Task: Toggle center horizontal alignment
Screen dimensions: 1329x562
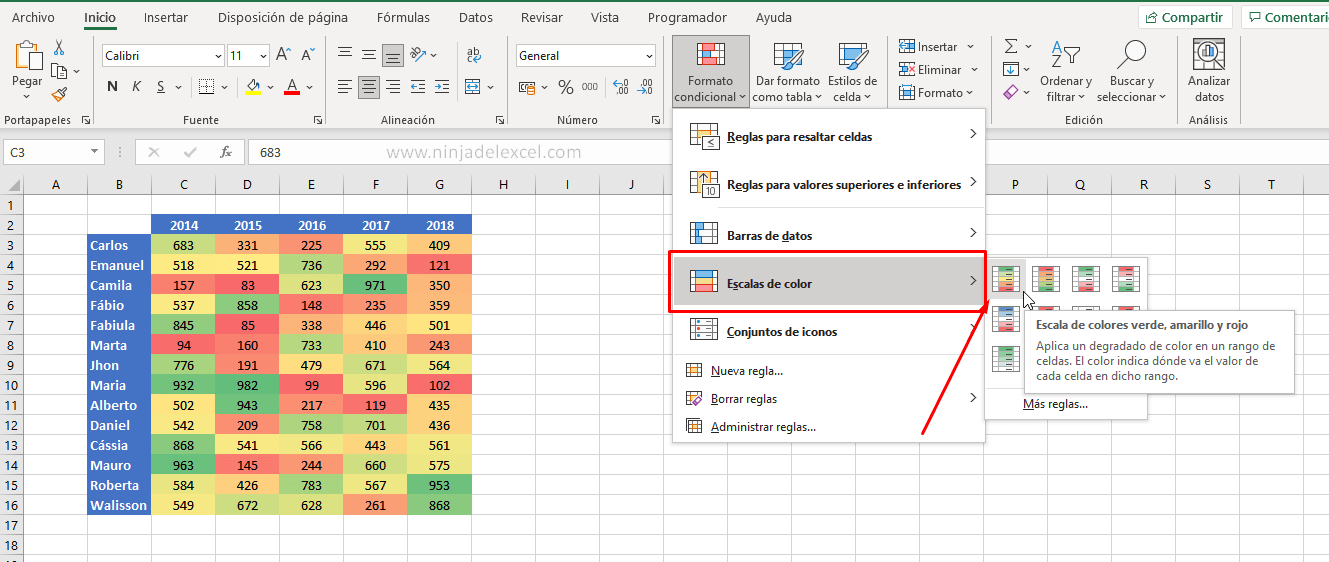Action: coord(369,87)
